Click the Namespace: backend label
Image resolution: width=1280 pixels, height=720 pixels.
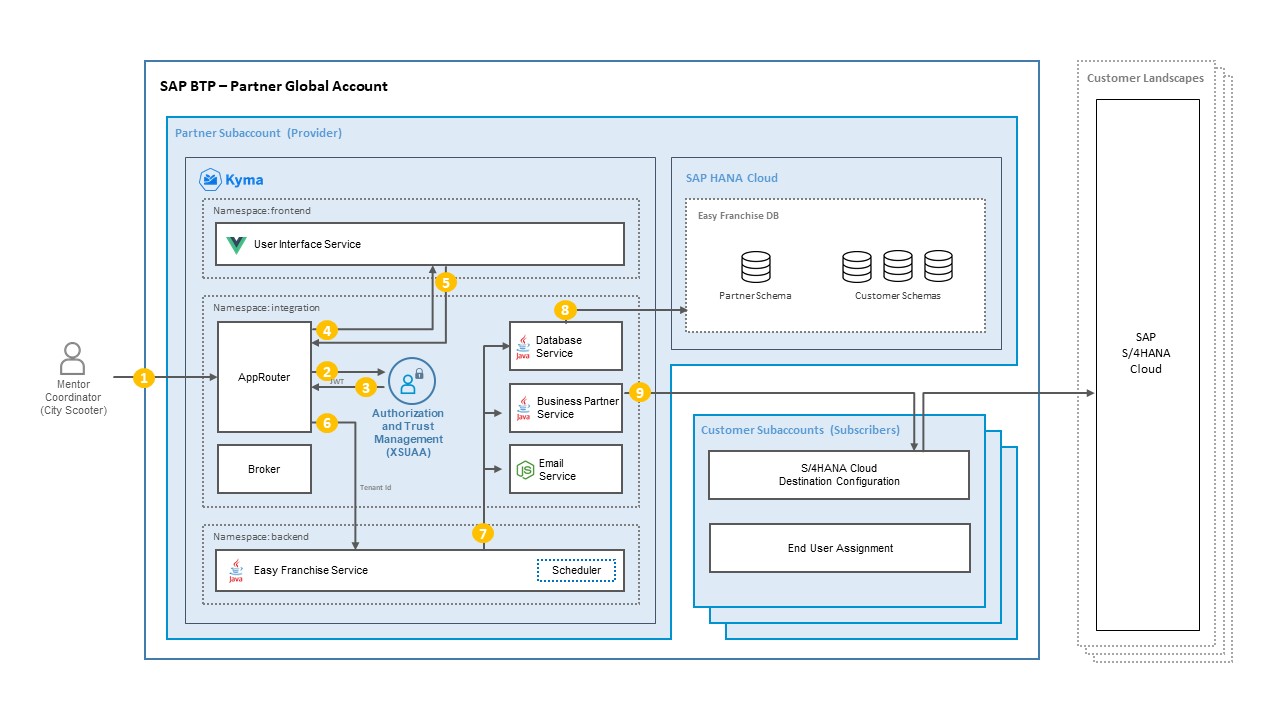[x=261, y=537]
